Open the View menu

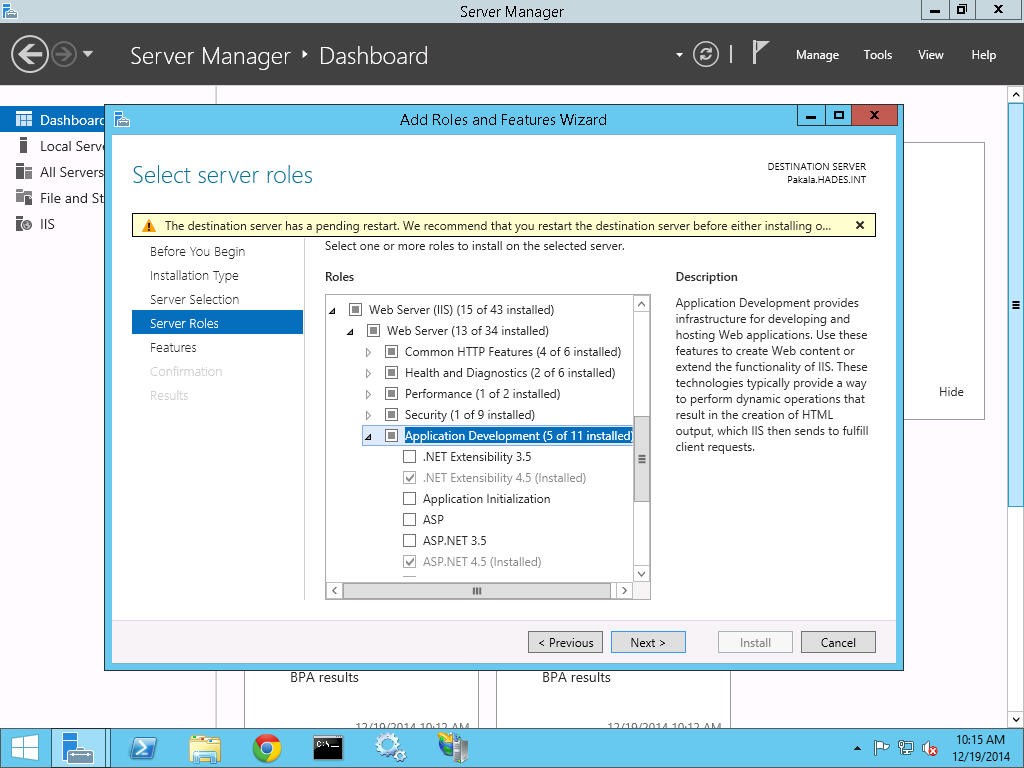930,55
